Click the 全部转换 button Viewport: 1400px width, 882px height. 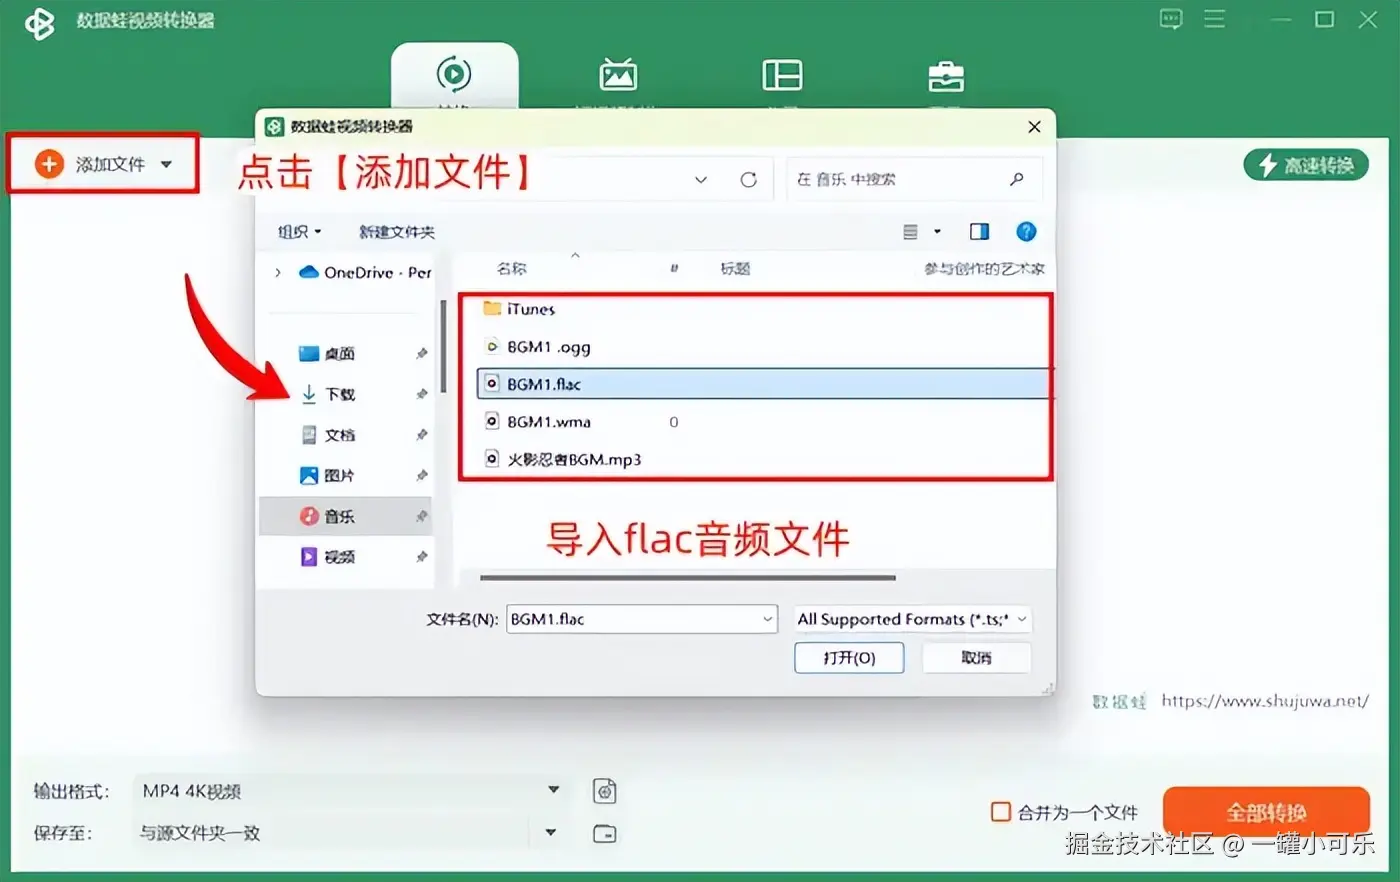[1266, 812]
